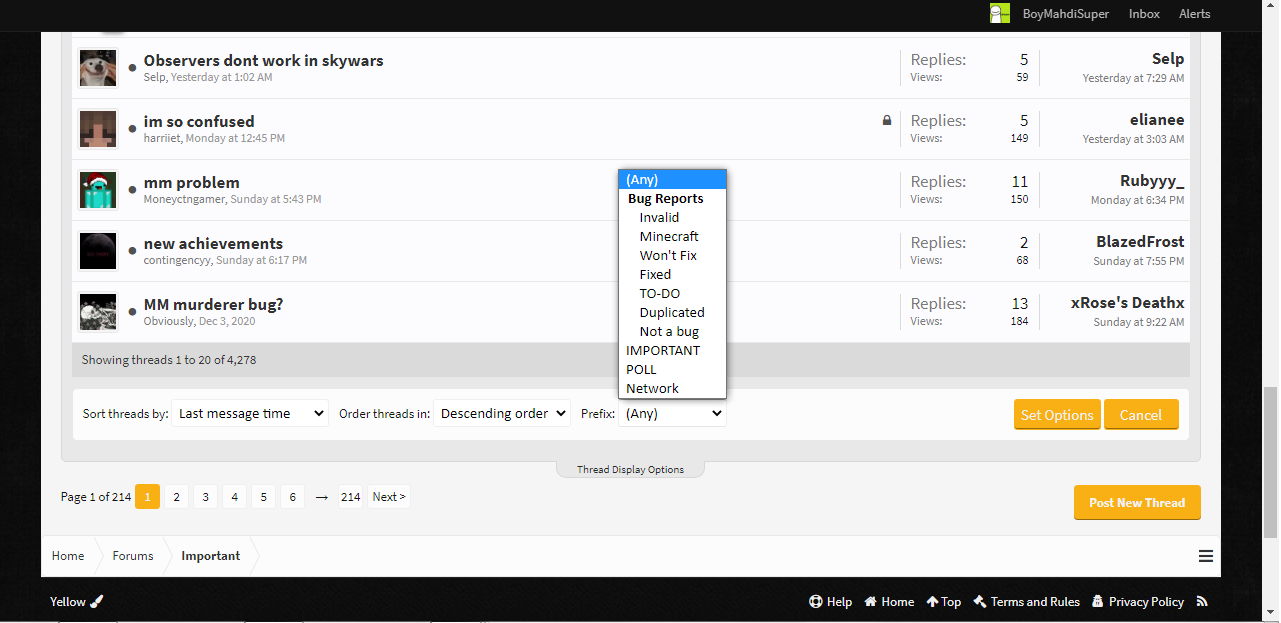Open the 'Order threads in' dropdown
Viewport: 1281px width, 623px height.
click(501, 413)
